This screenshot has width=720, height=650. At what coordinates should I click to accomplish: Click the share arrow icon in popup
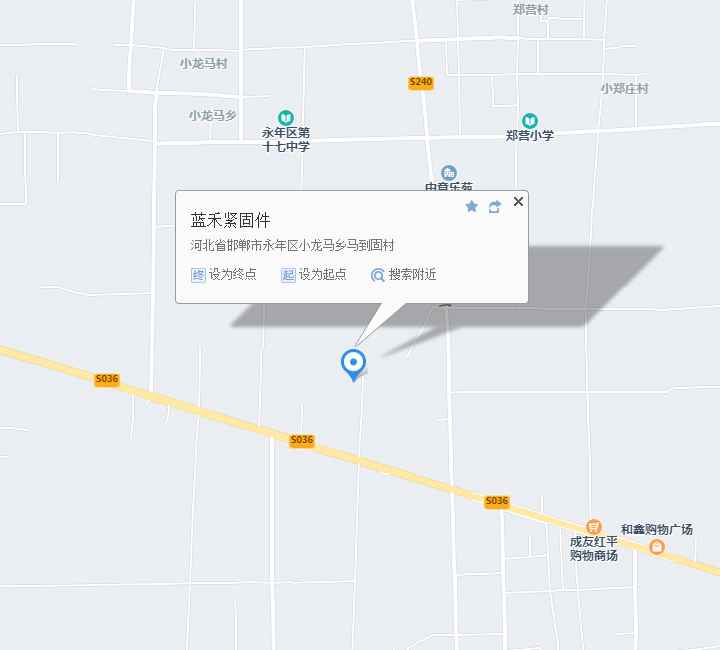(495, 207)
